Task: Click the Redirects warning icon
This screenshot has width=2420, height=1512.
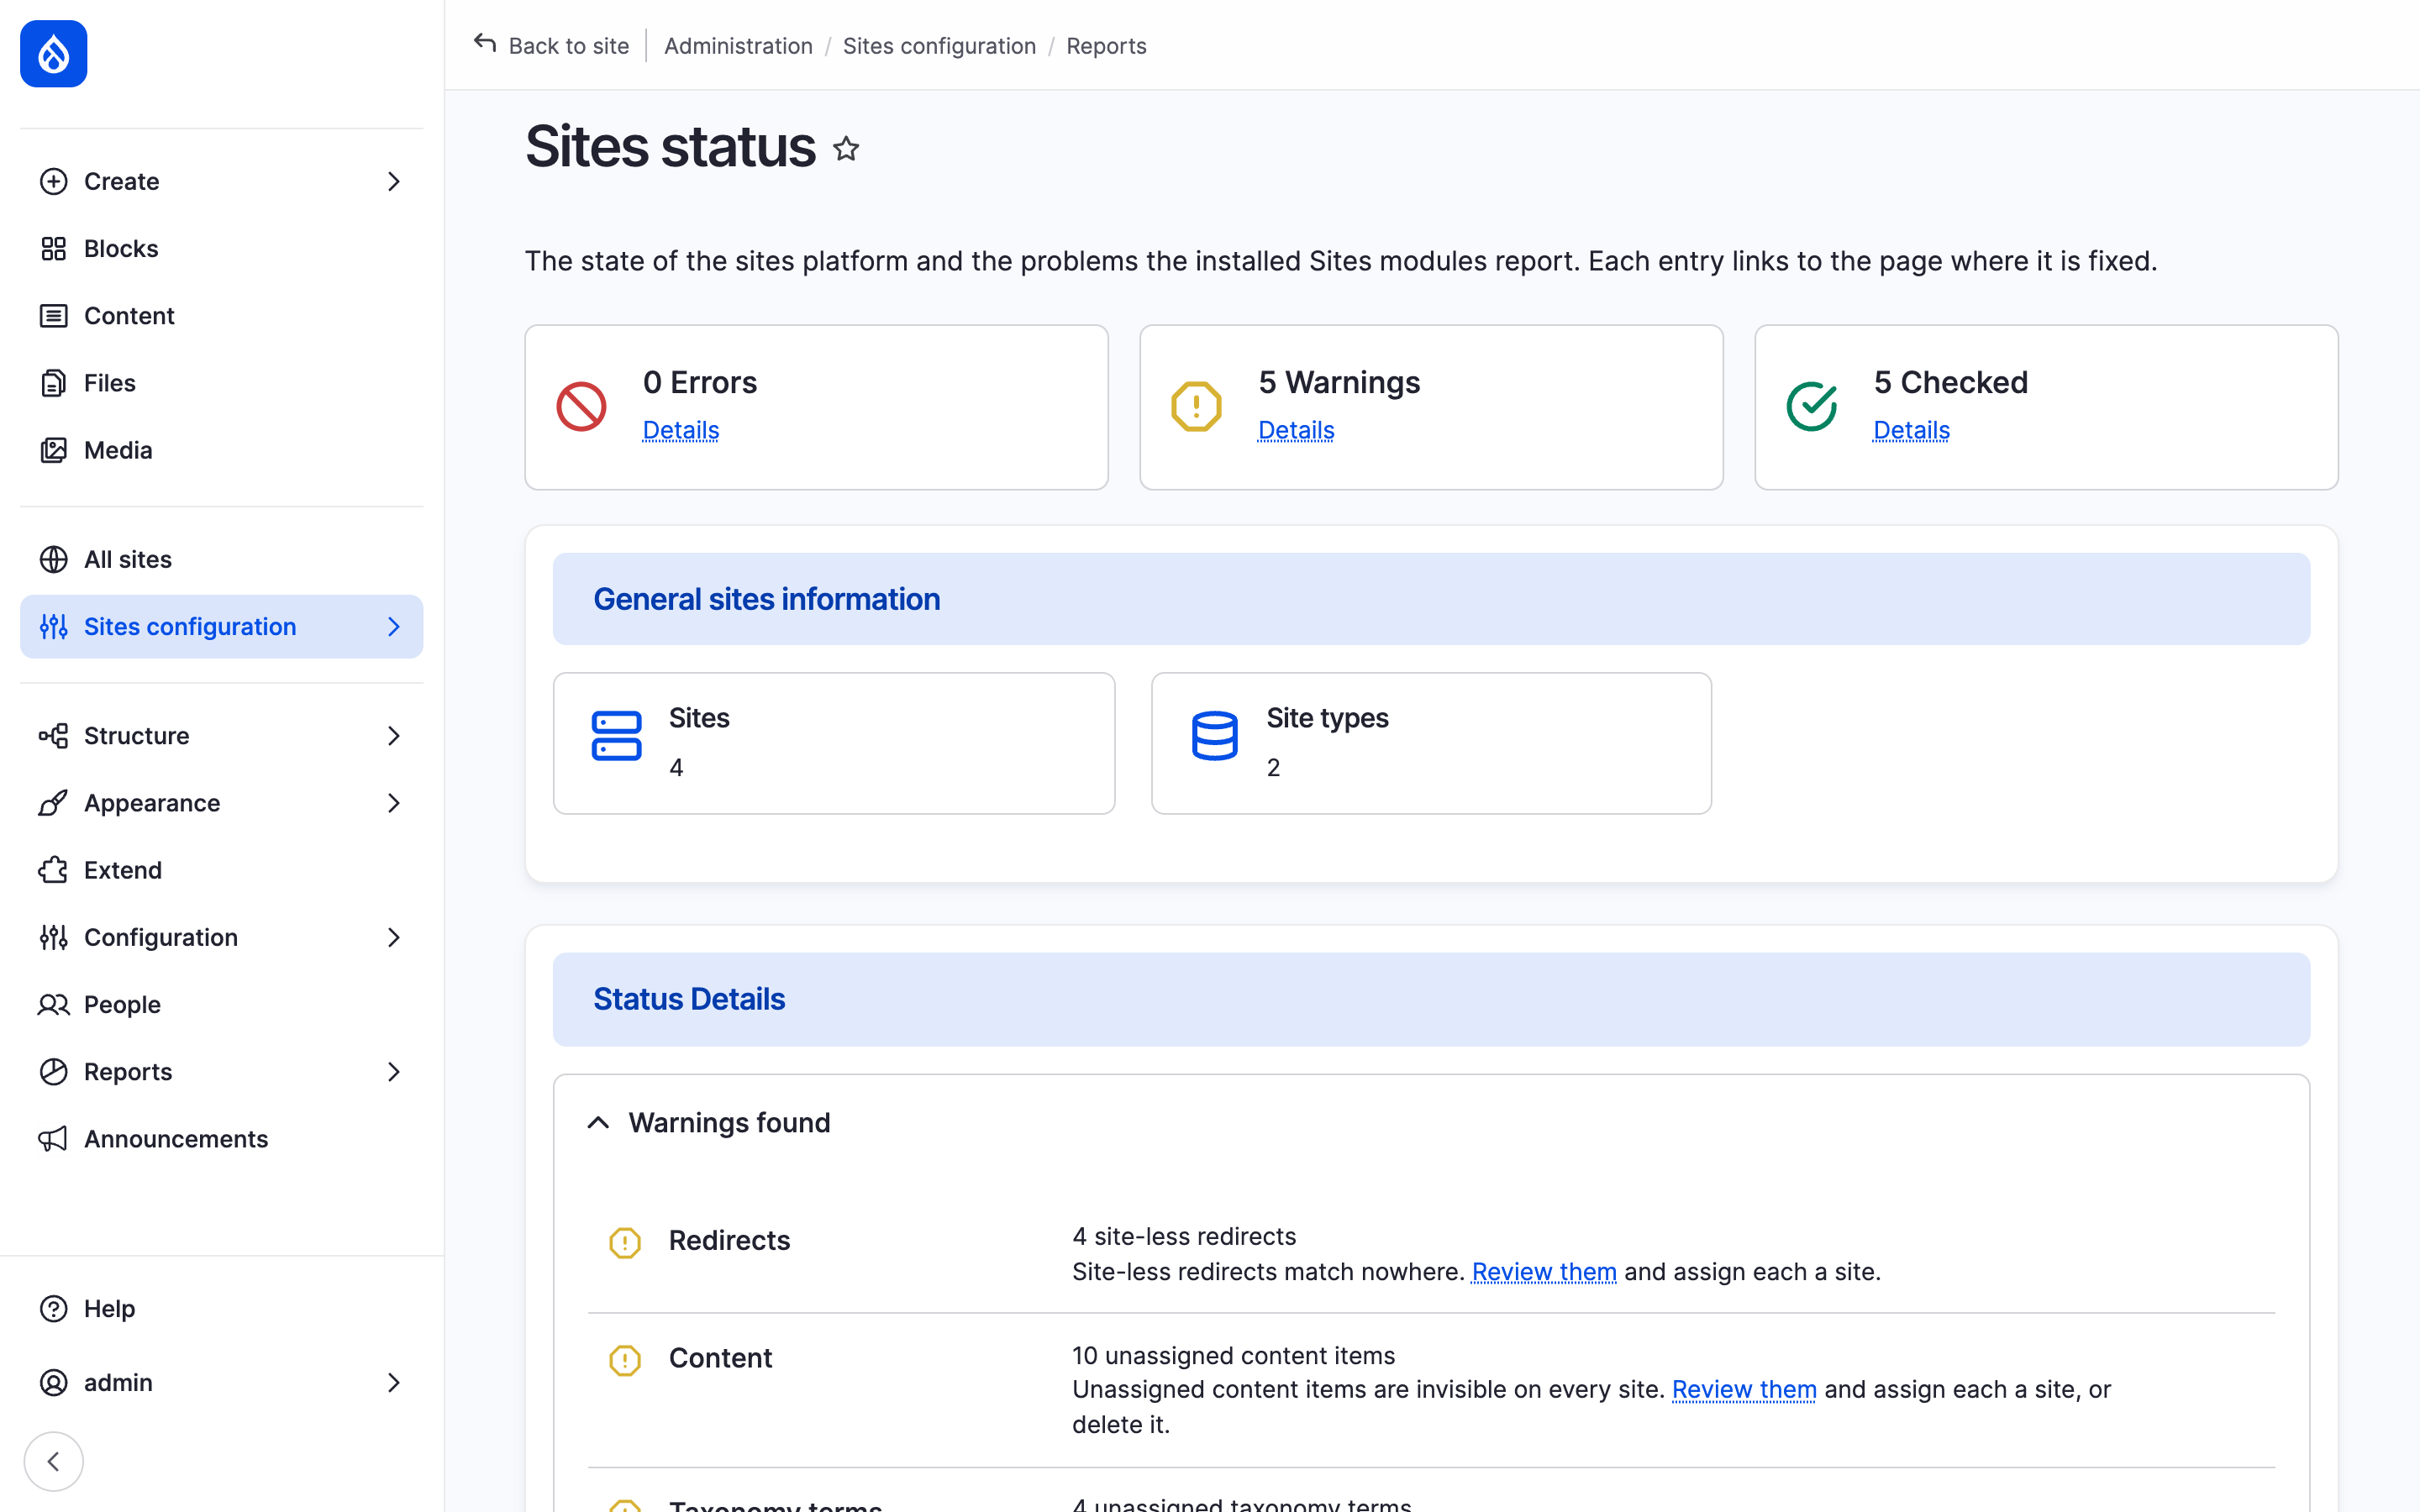Action: point(625,1242)
